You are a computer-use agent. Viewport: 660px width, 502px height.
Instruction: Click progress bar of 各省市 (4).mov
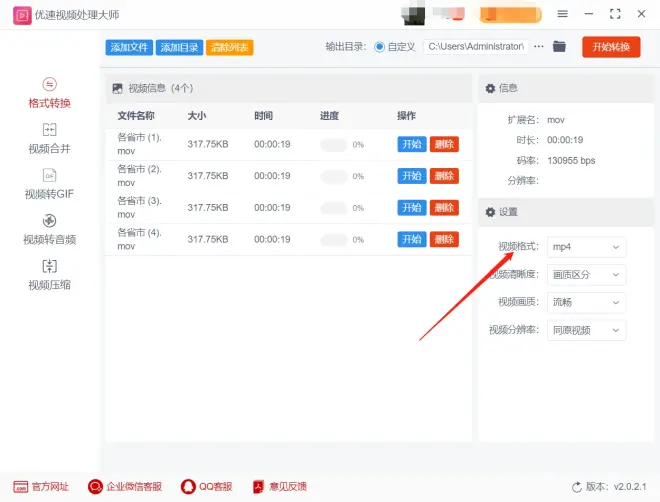tap(334, 240)
